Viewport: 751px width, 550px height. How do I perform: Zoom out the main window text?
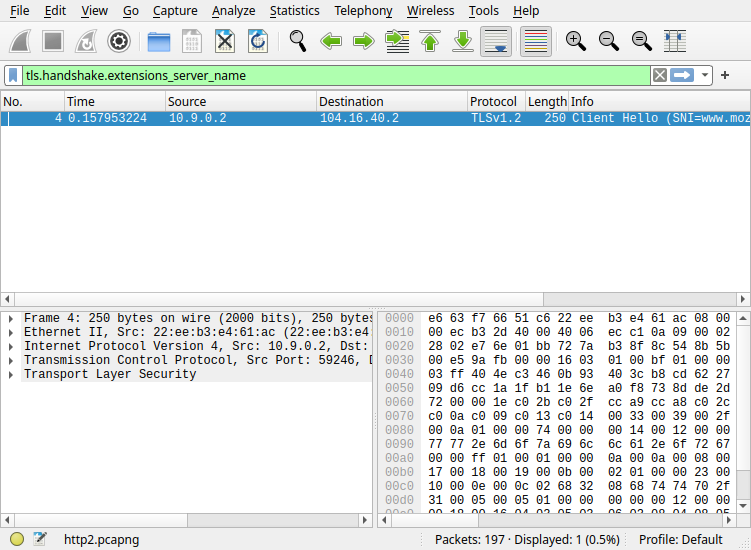pos(609,41)
